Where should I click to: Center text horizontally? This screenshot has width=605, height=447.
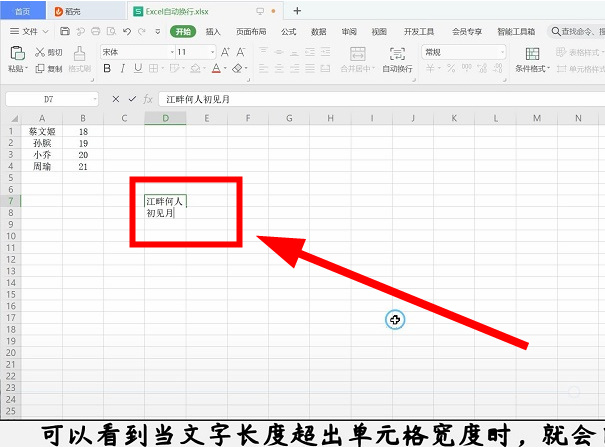click(x=279, y=68)
